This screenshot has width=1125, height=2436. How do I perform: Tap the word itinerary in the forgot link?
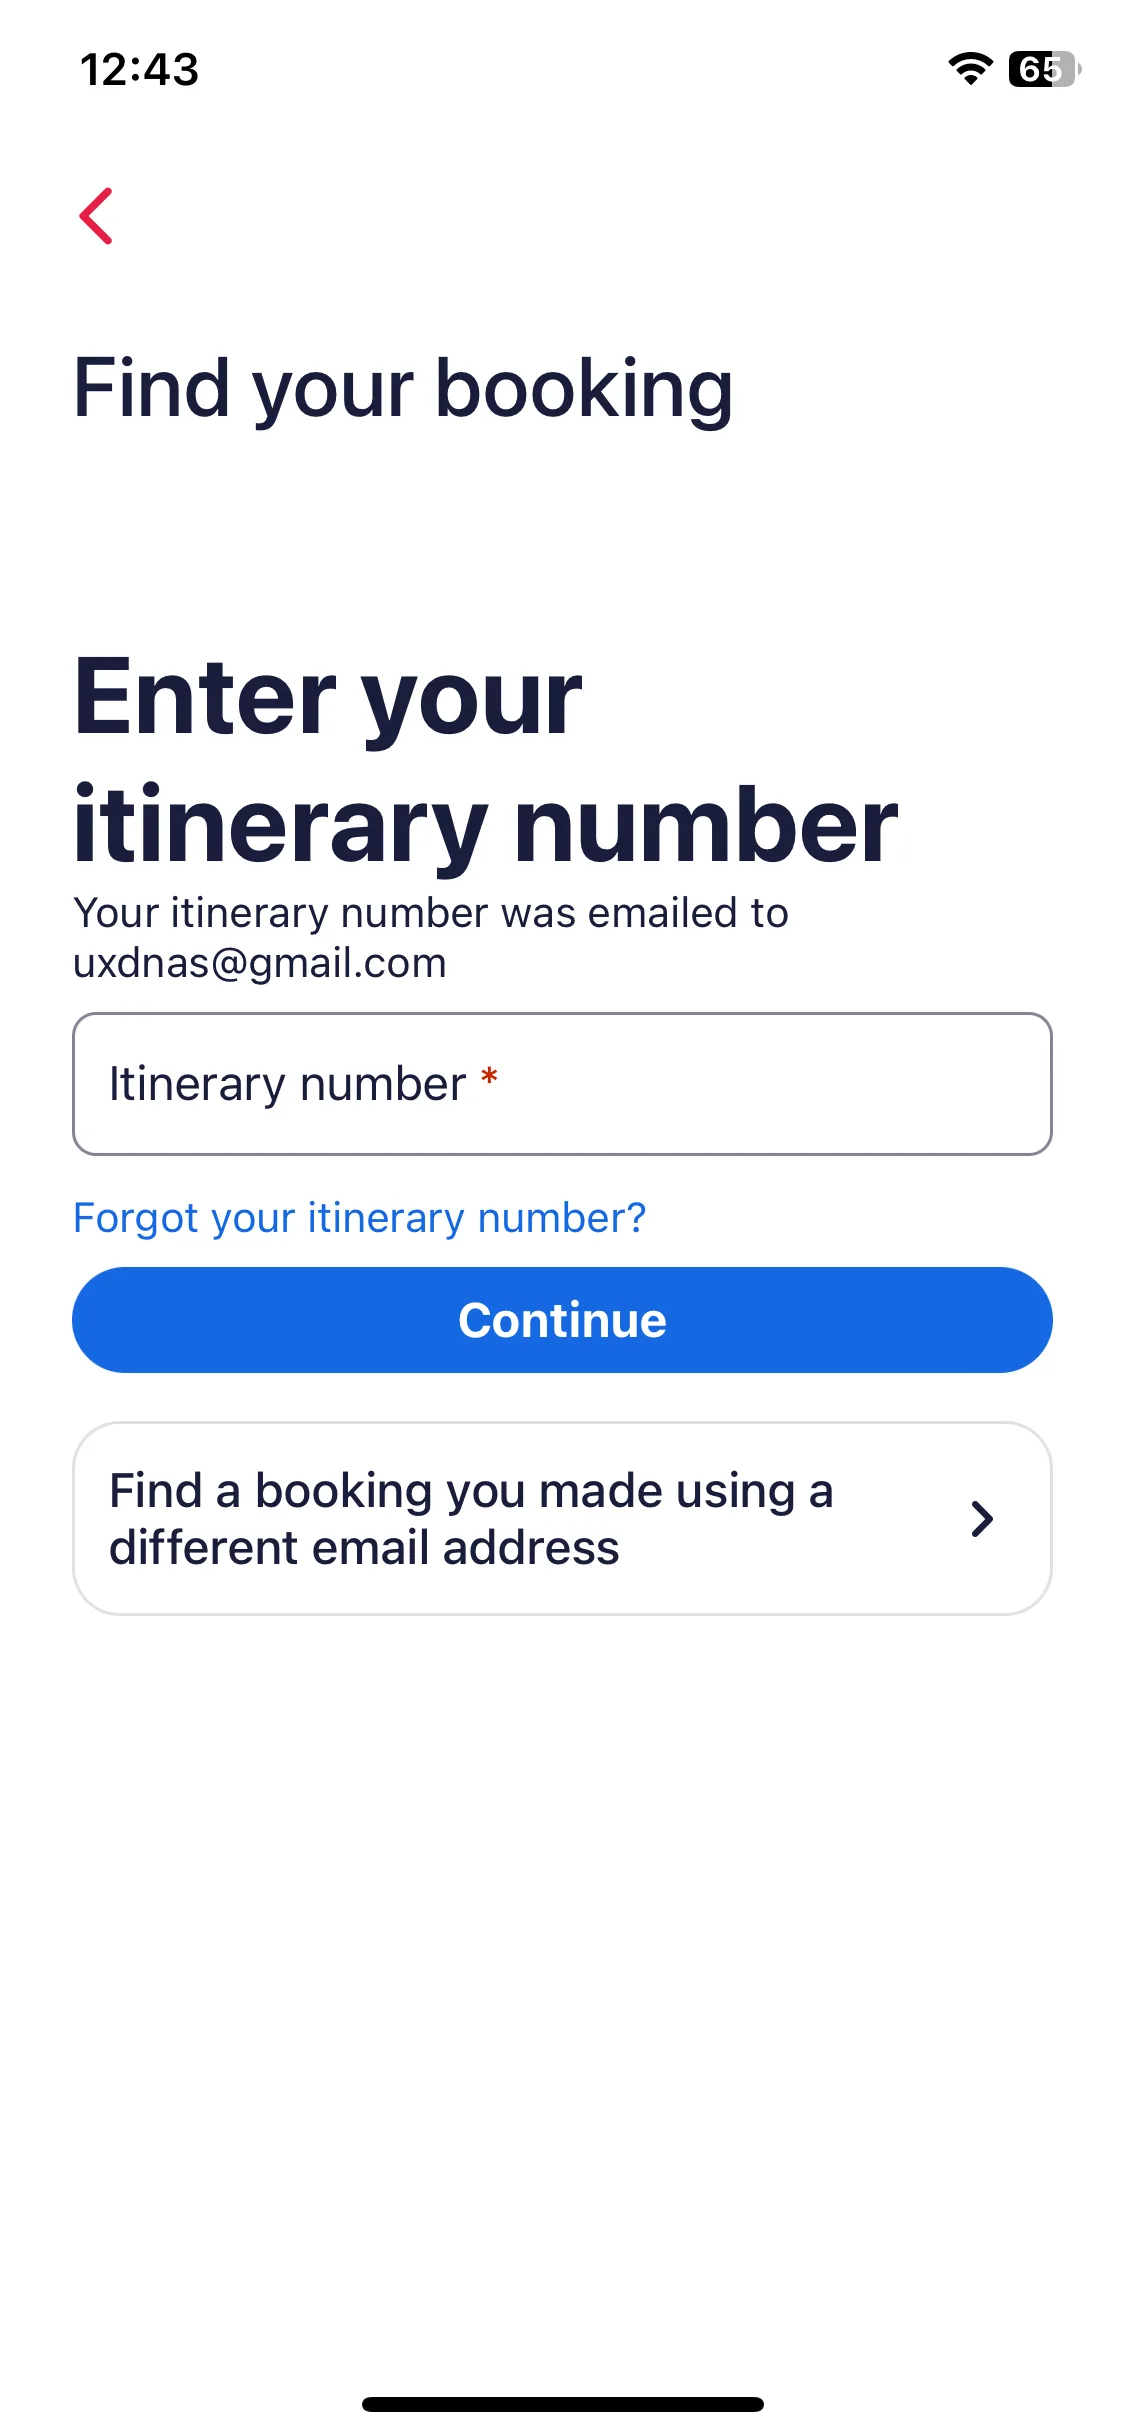pyautogui.click(x=386, y=1218)
